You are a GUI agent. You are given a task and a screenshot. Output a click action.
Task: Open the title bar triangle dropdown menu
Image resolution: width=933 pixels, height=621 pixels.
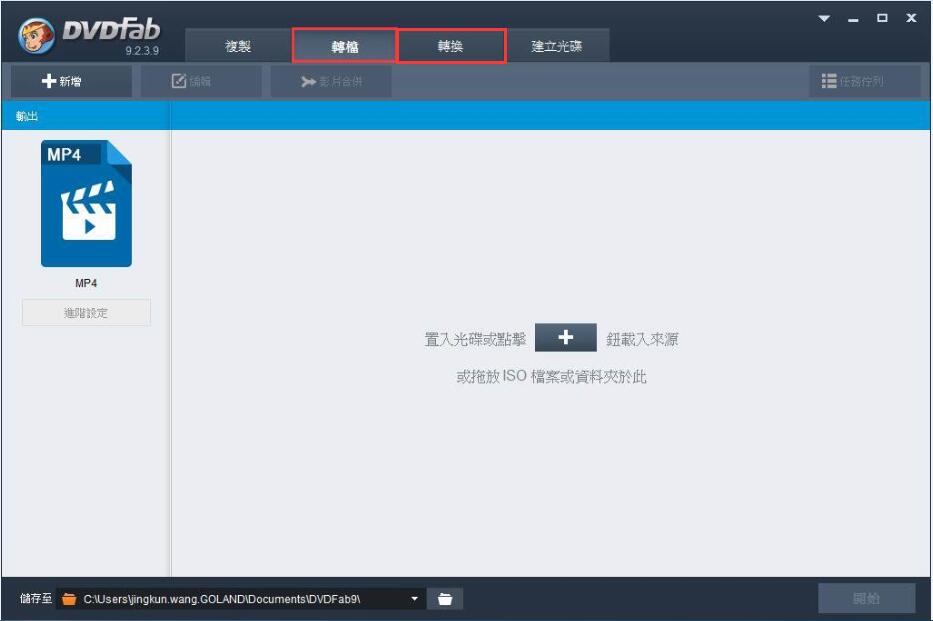click(825, 19)
